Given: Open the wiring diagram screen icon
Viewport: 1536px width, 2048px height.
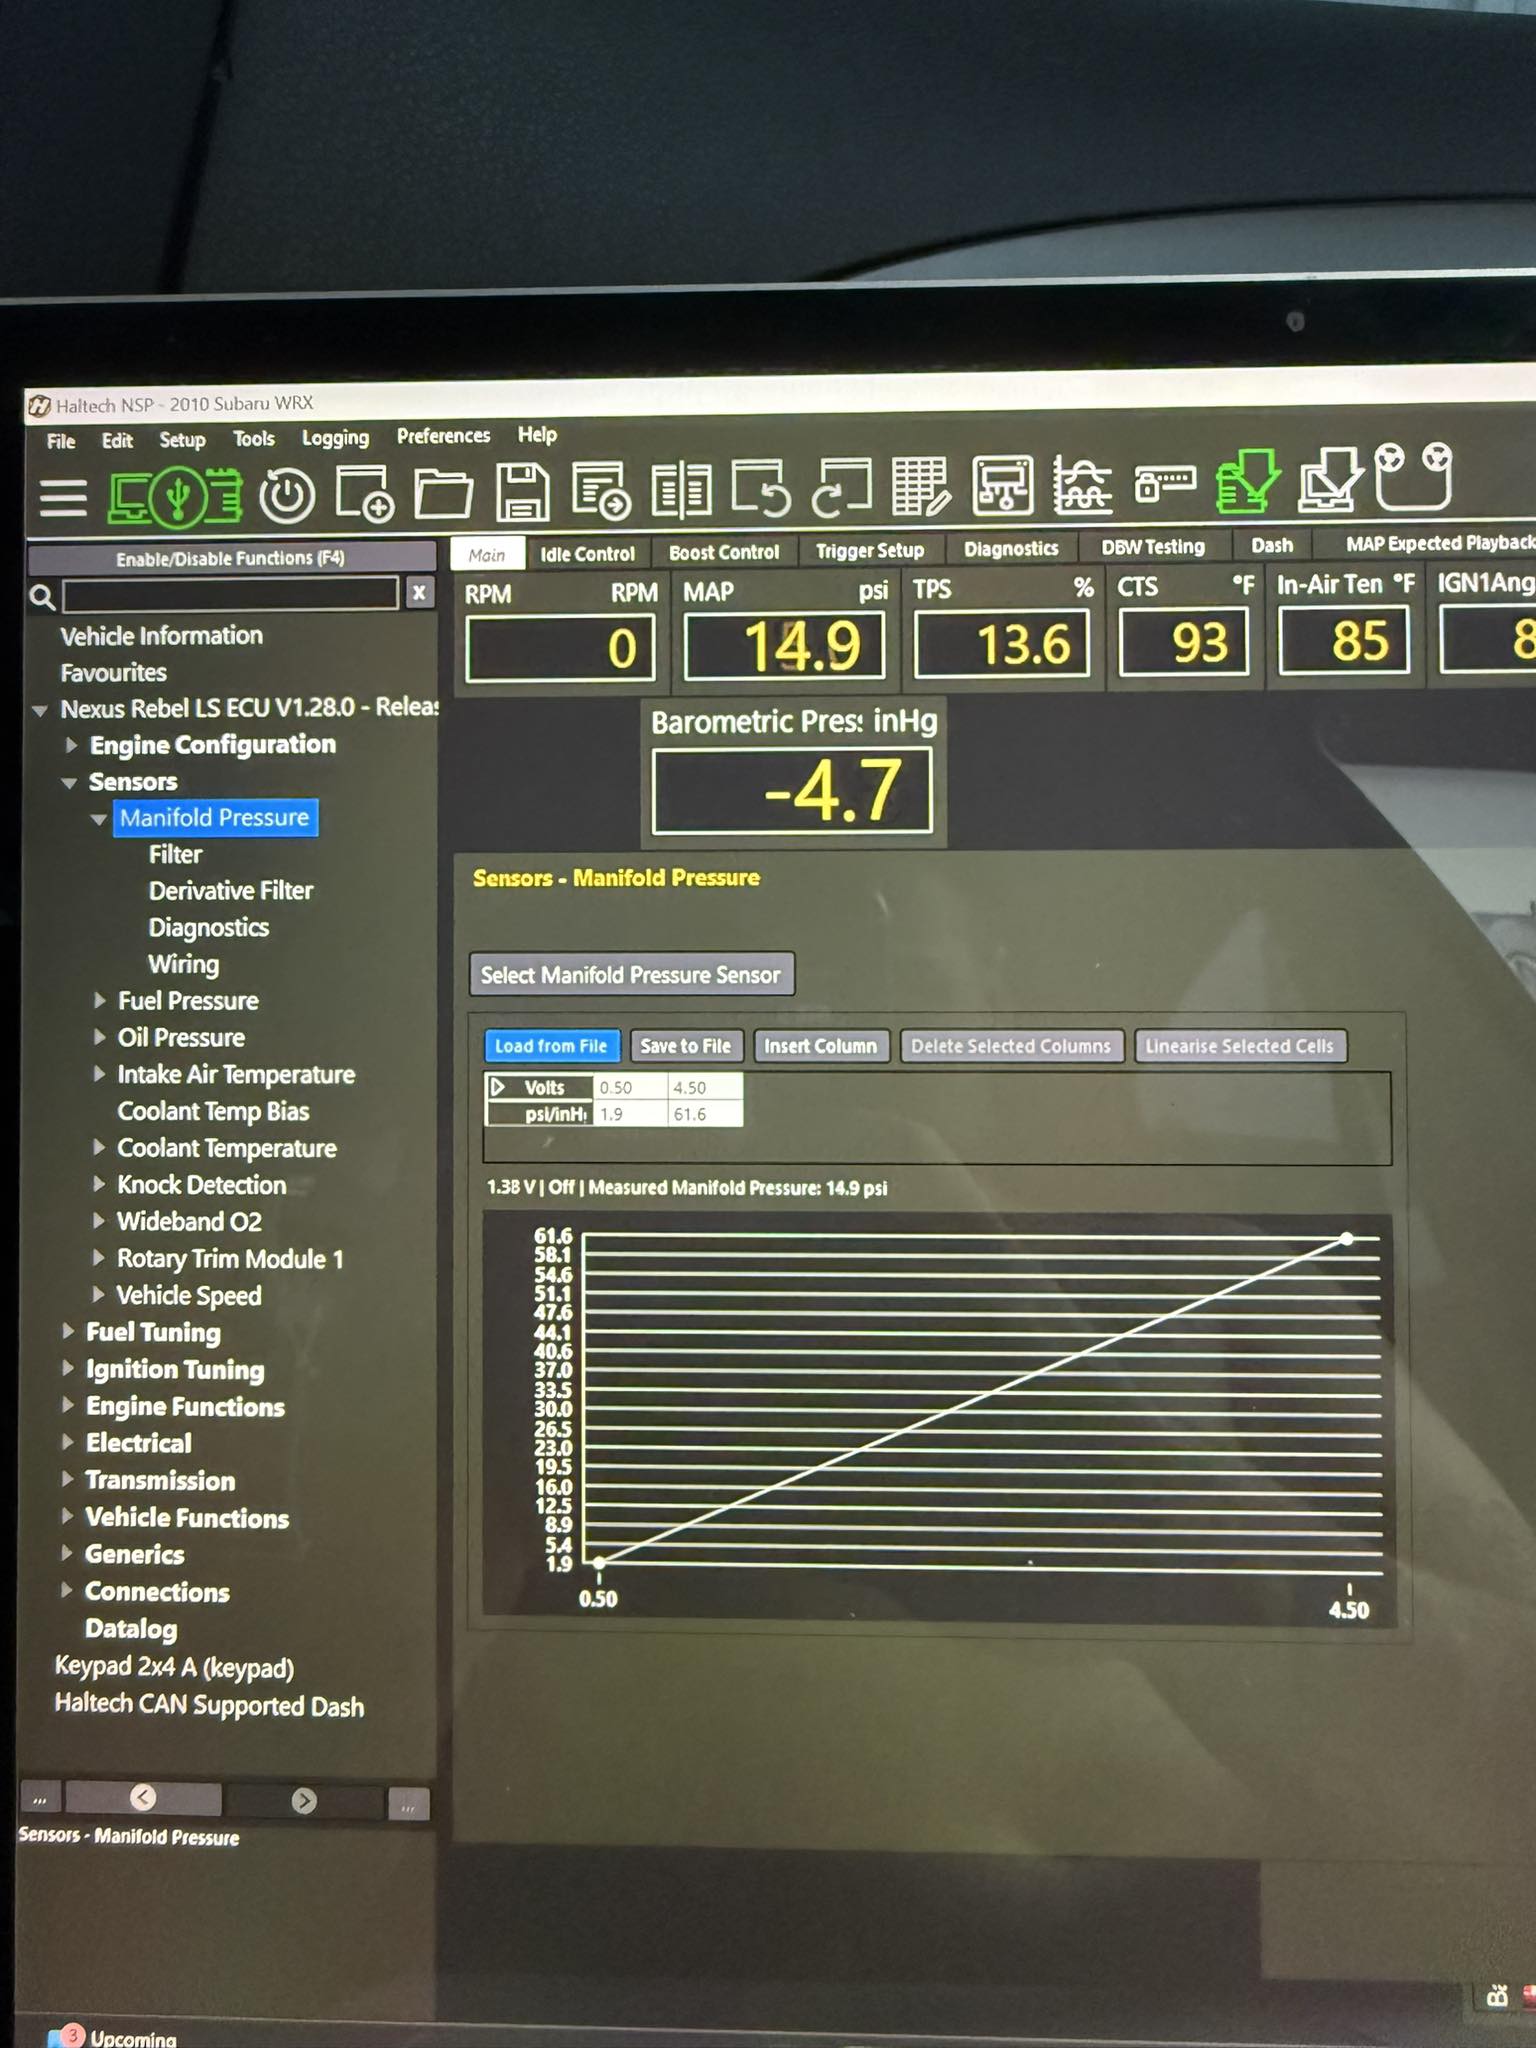Looking at the screenshot, I should [1003, 485].
